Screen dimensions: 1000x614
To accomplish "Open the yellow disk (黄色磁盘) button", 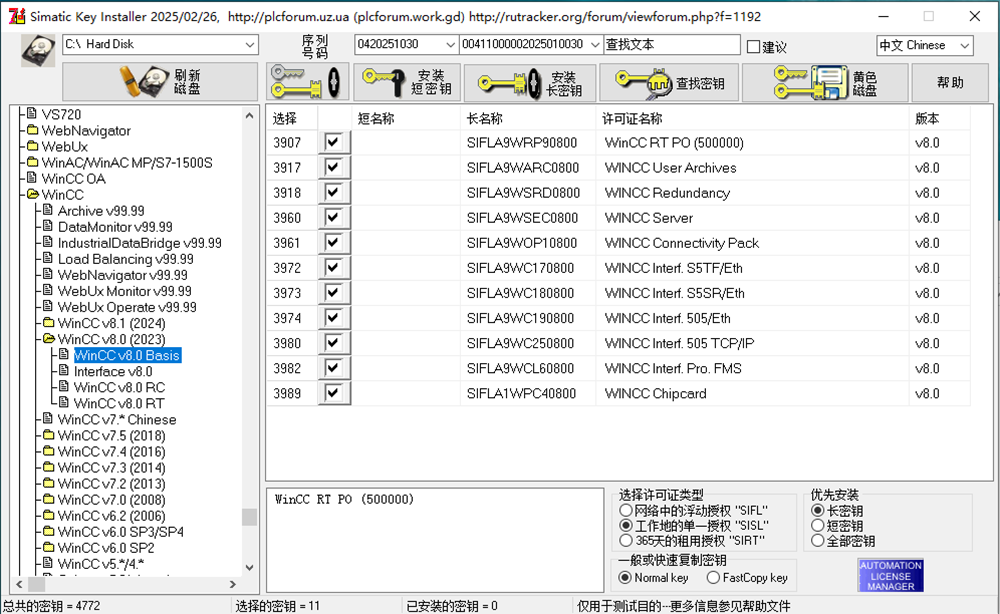I will tap(838, 83).
